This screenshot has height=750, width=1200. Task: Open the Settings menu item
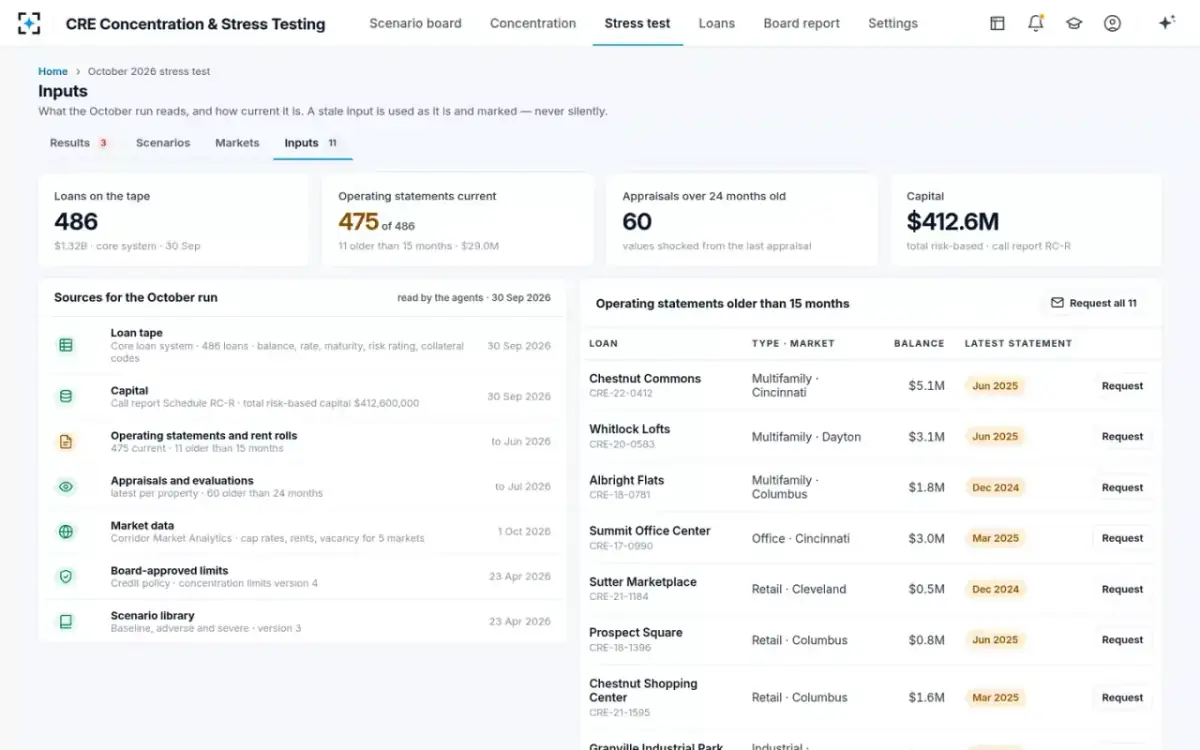tap(893, 23)
